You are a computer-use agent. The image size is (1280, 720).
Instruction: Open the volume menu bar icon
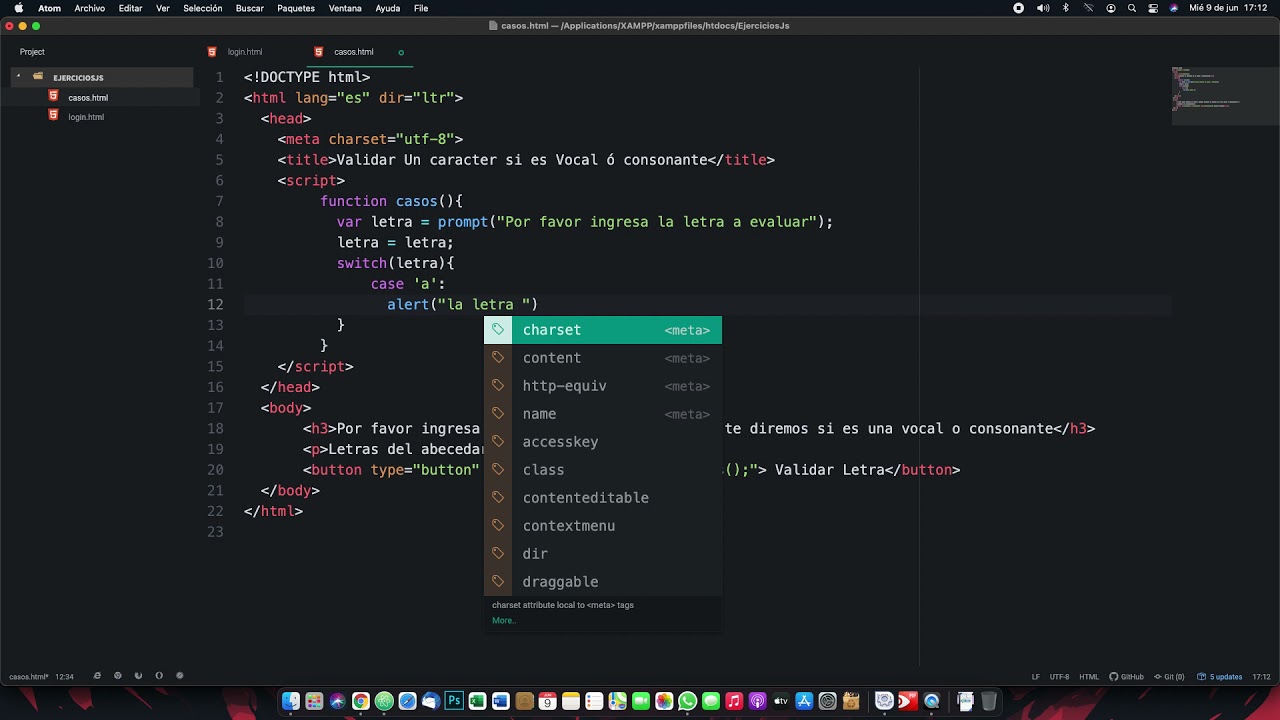[x=1043, y=8]
